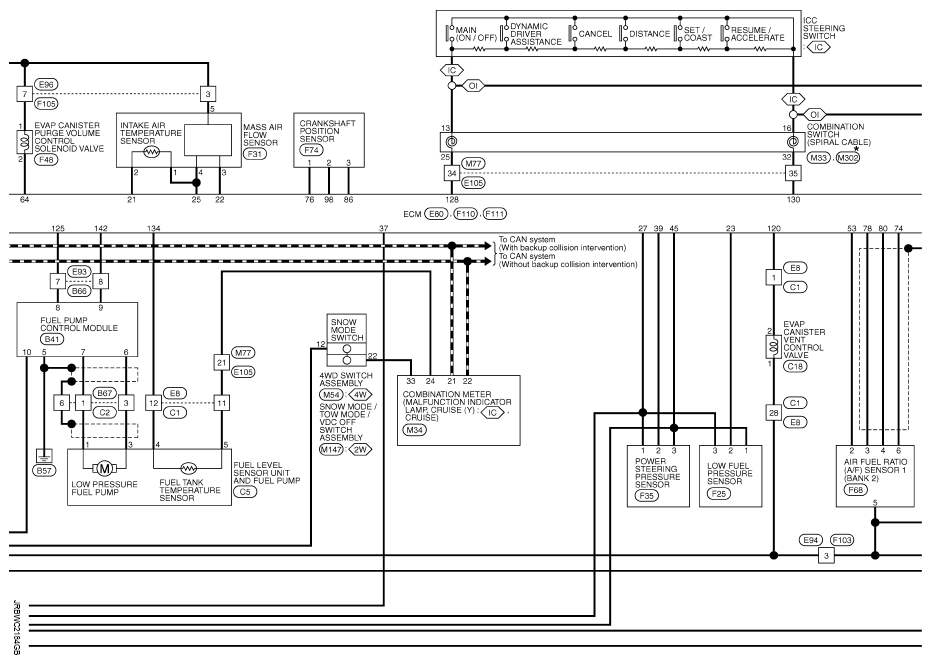
Task: Click the M34 combination meter connector label
Action: (412, 429)
